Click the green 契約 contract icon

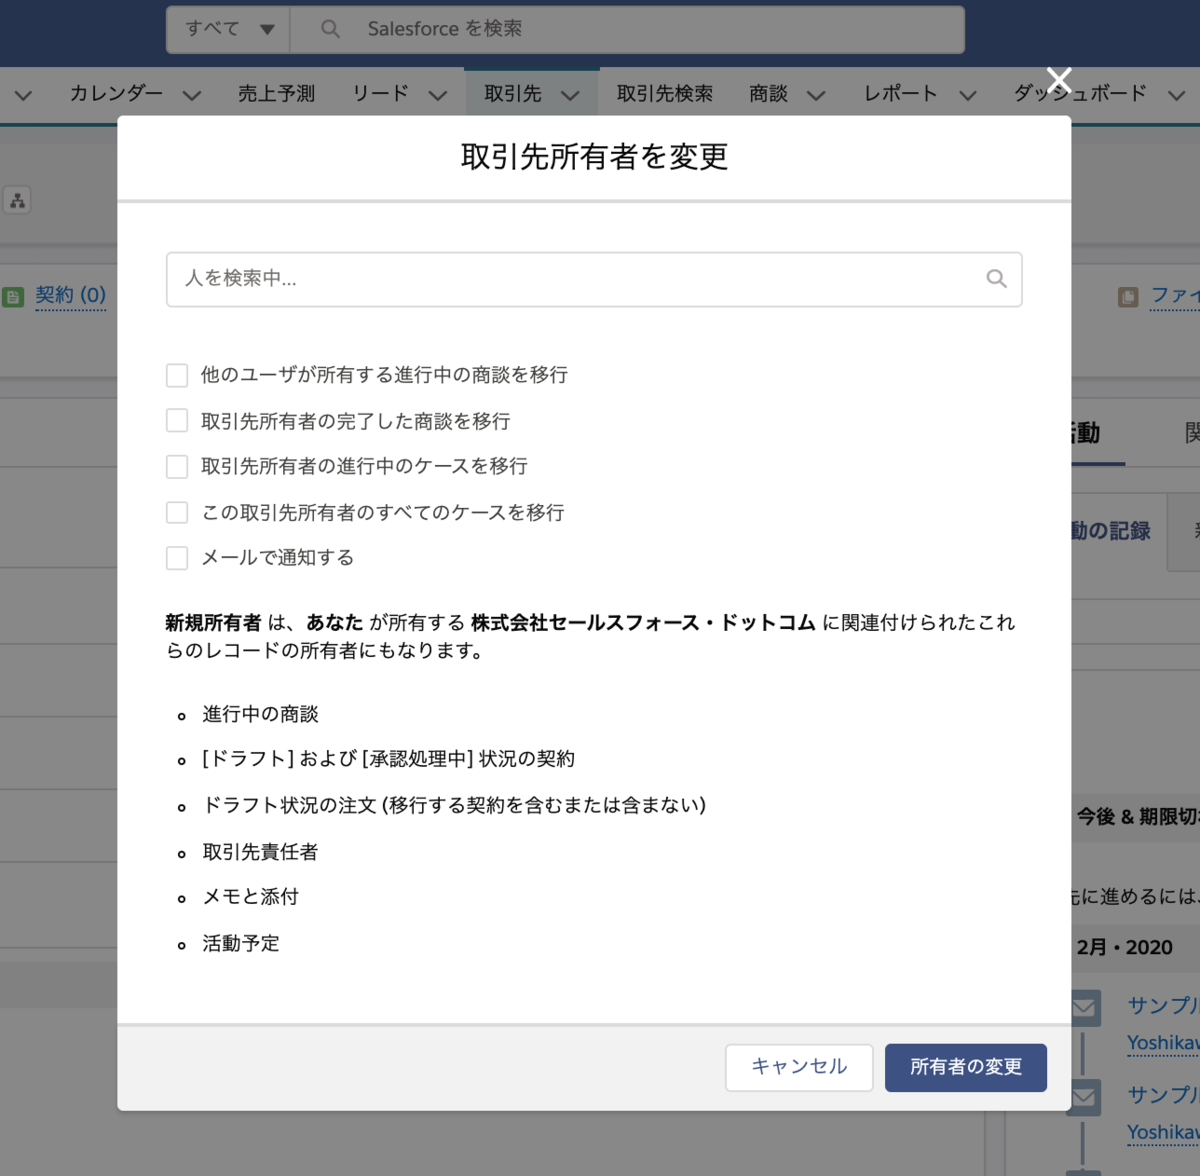click(x=13, y=296)
